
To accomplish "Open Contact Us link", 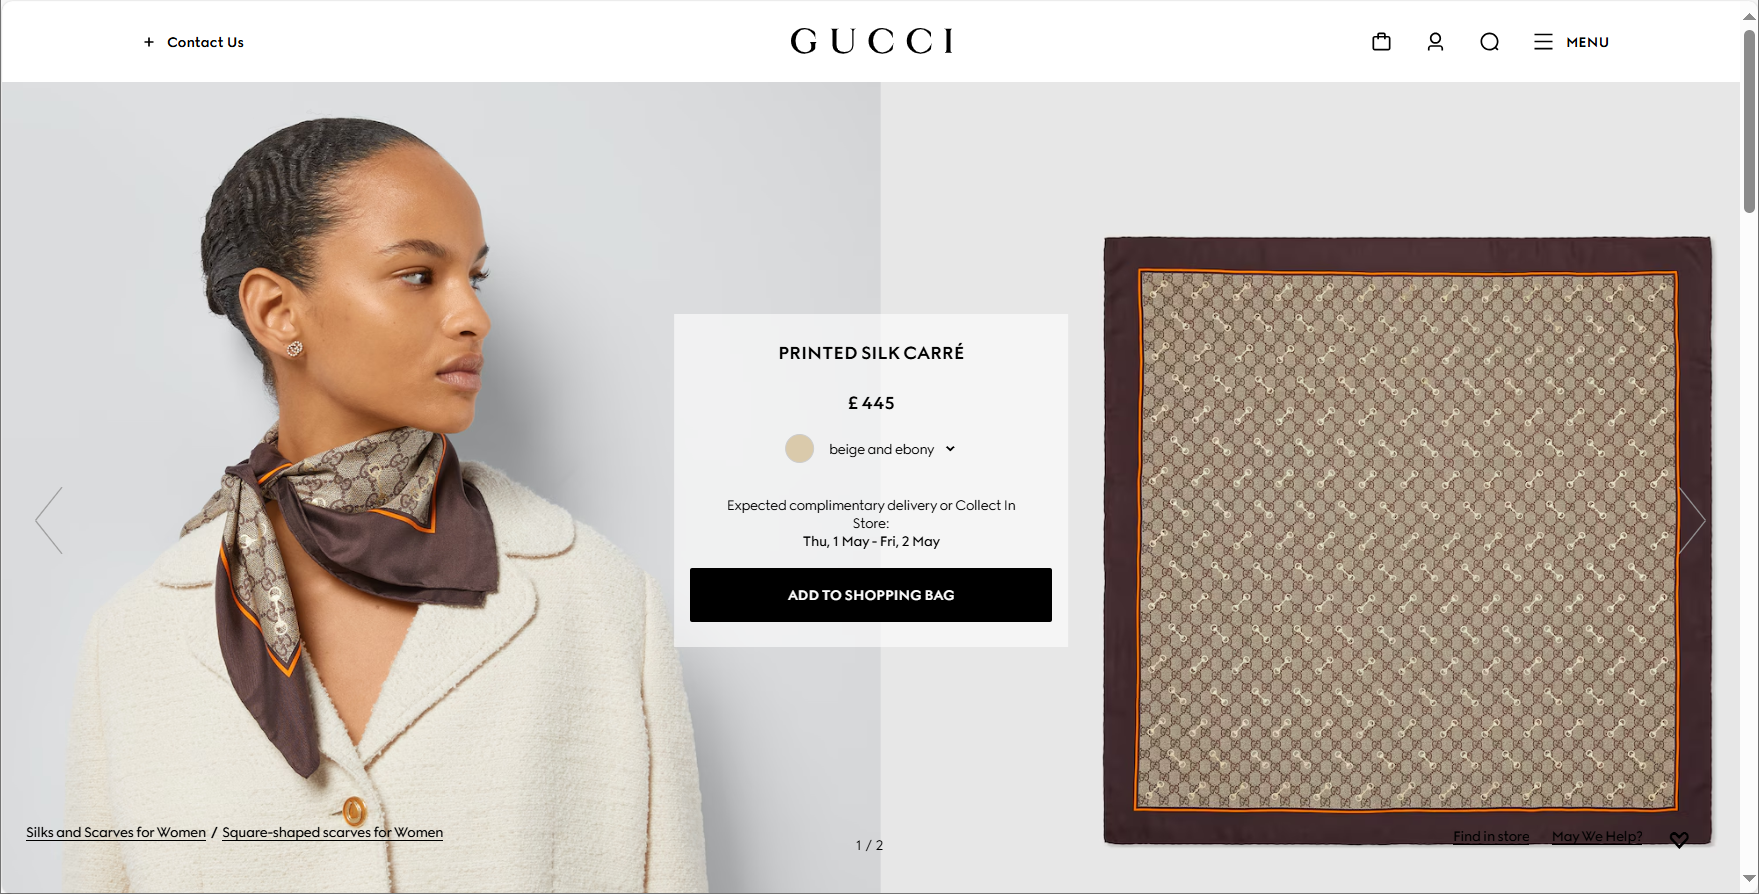I will 205,42.
